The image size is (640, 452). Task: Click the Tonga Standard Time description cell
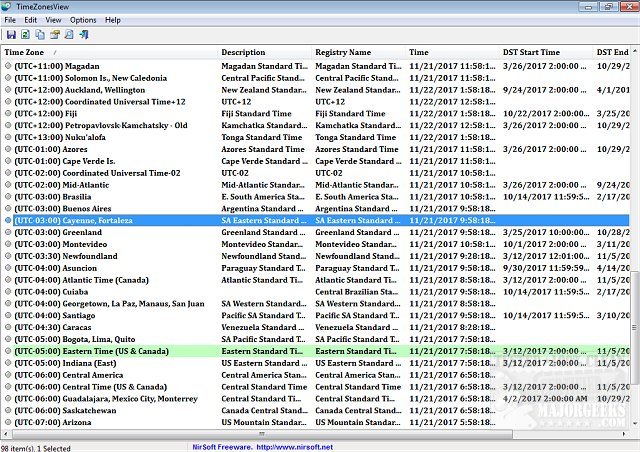262,137
